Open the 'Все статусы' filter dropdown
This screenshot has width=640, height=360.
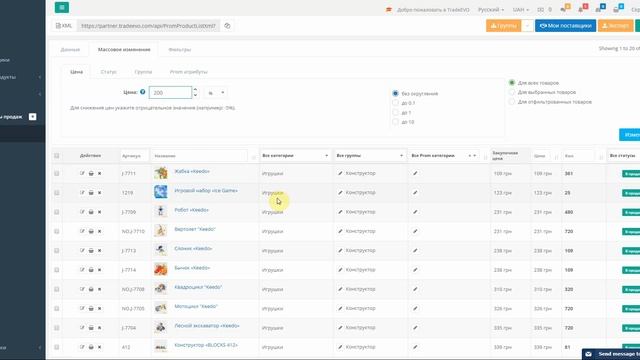tap(623, 156)
